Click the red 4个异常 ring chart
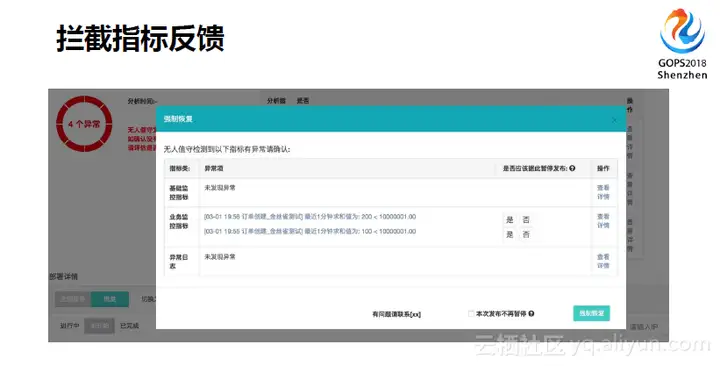This screenshot has width=720, height=366. click(x=84, y=124)
